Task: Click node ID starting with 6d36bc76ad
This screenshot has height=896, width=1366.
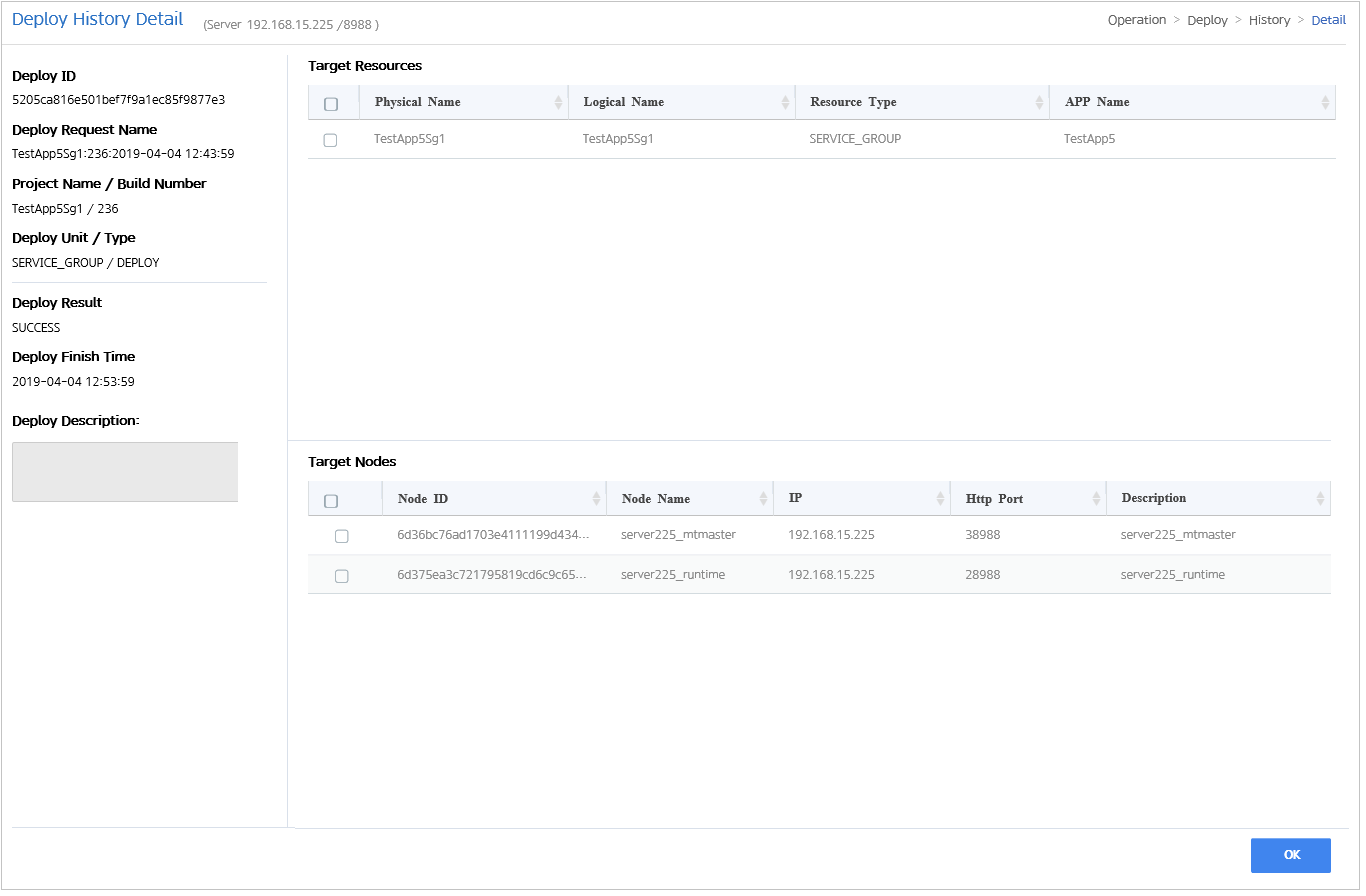Action: 493,535
